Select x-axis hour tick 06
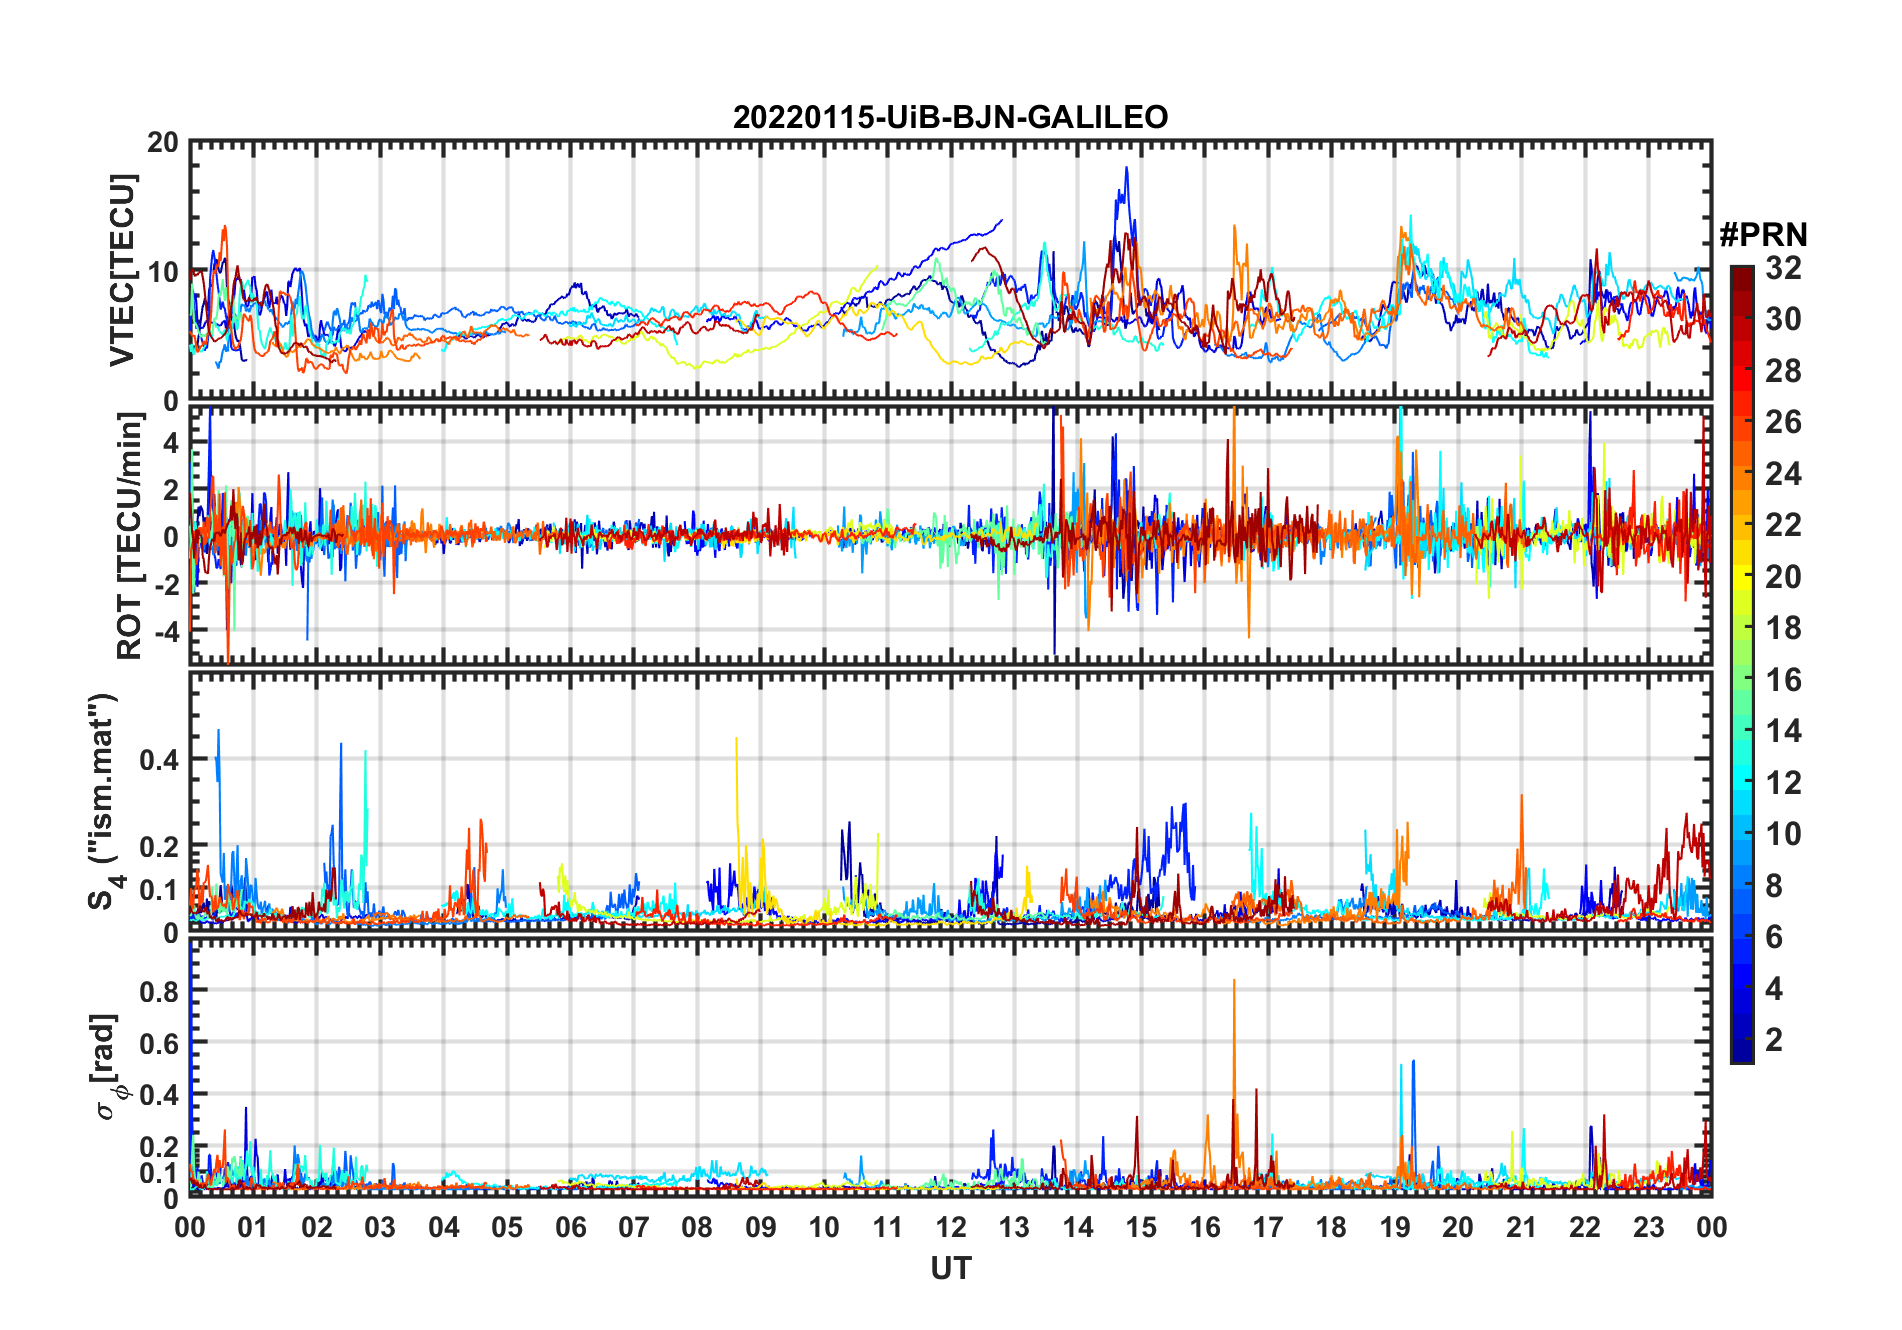 coord(570,1227)
